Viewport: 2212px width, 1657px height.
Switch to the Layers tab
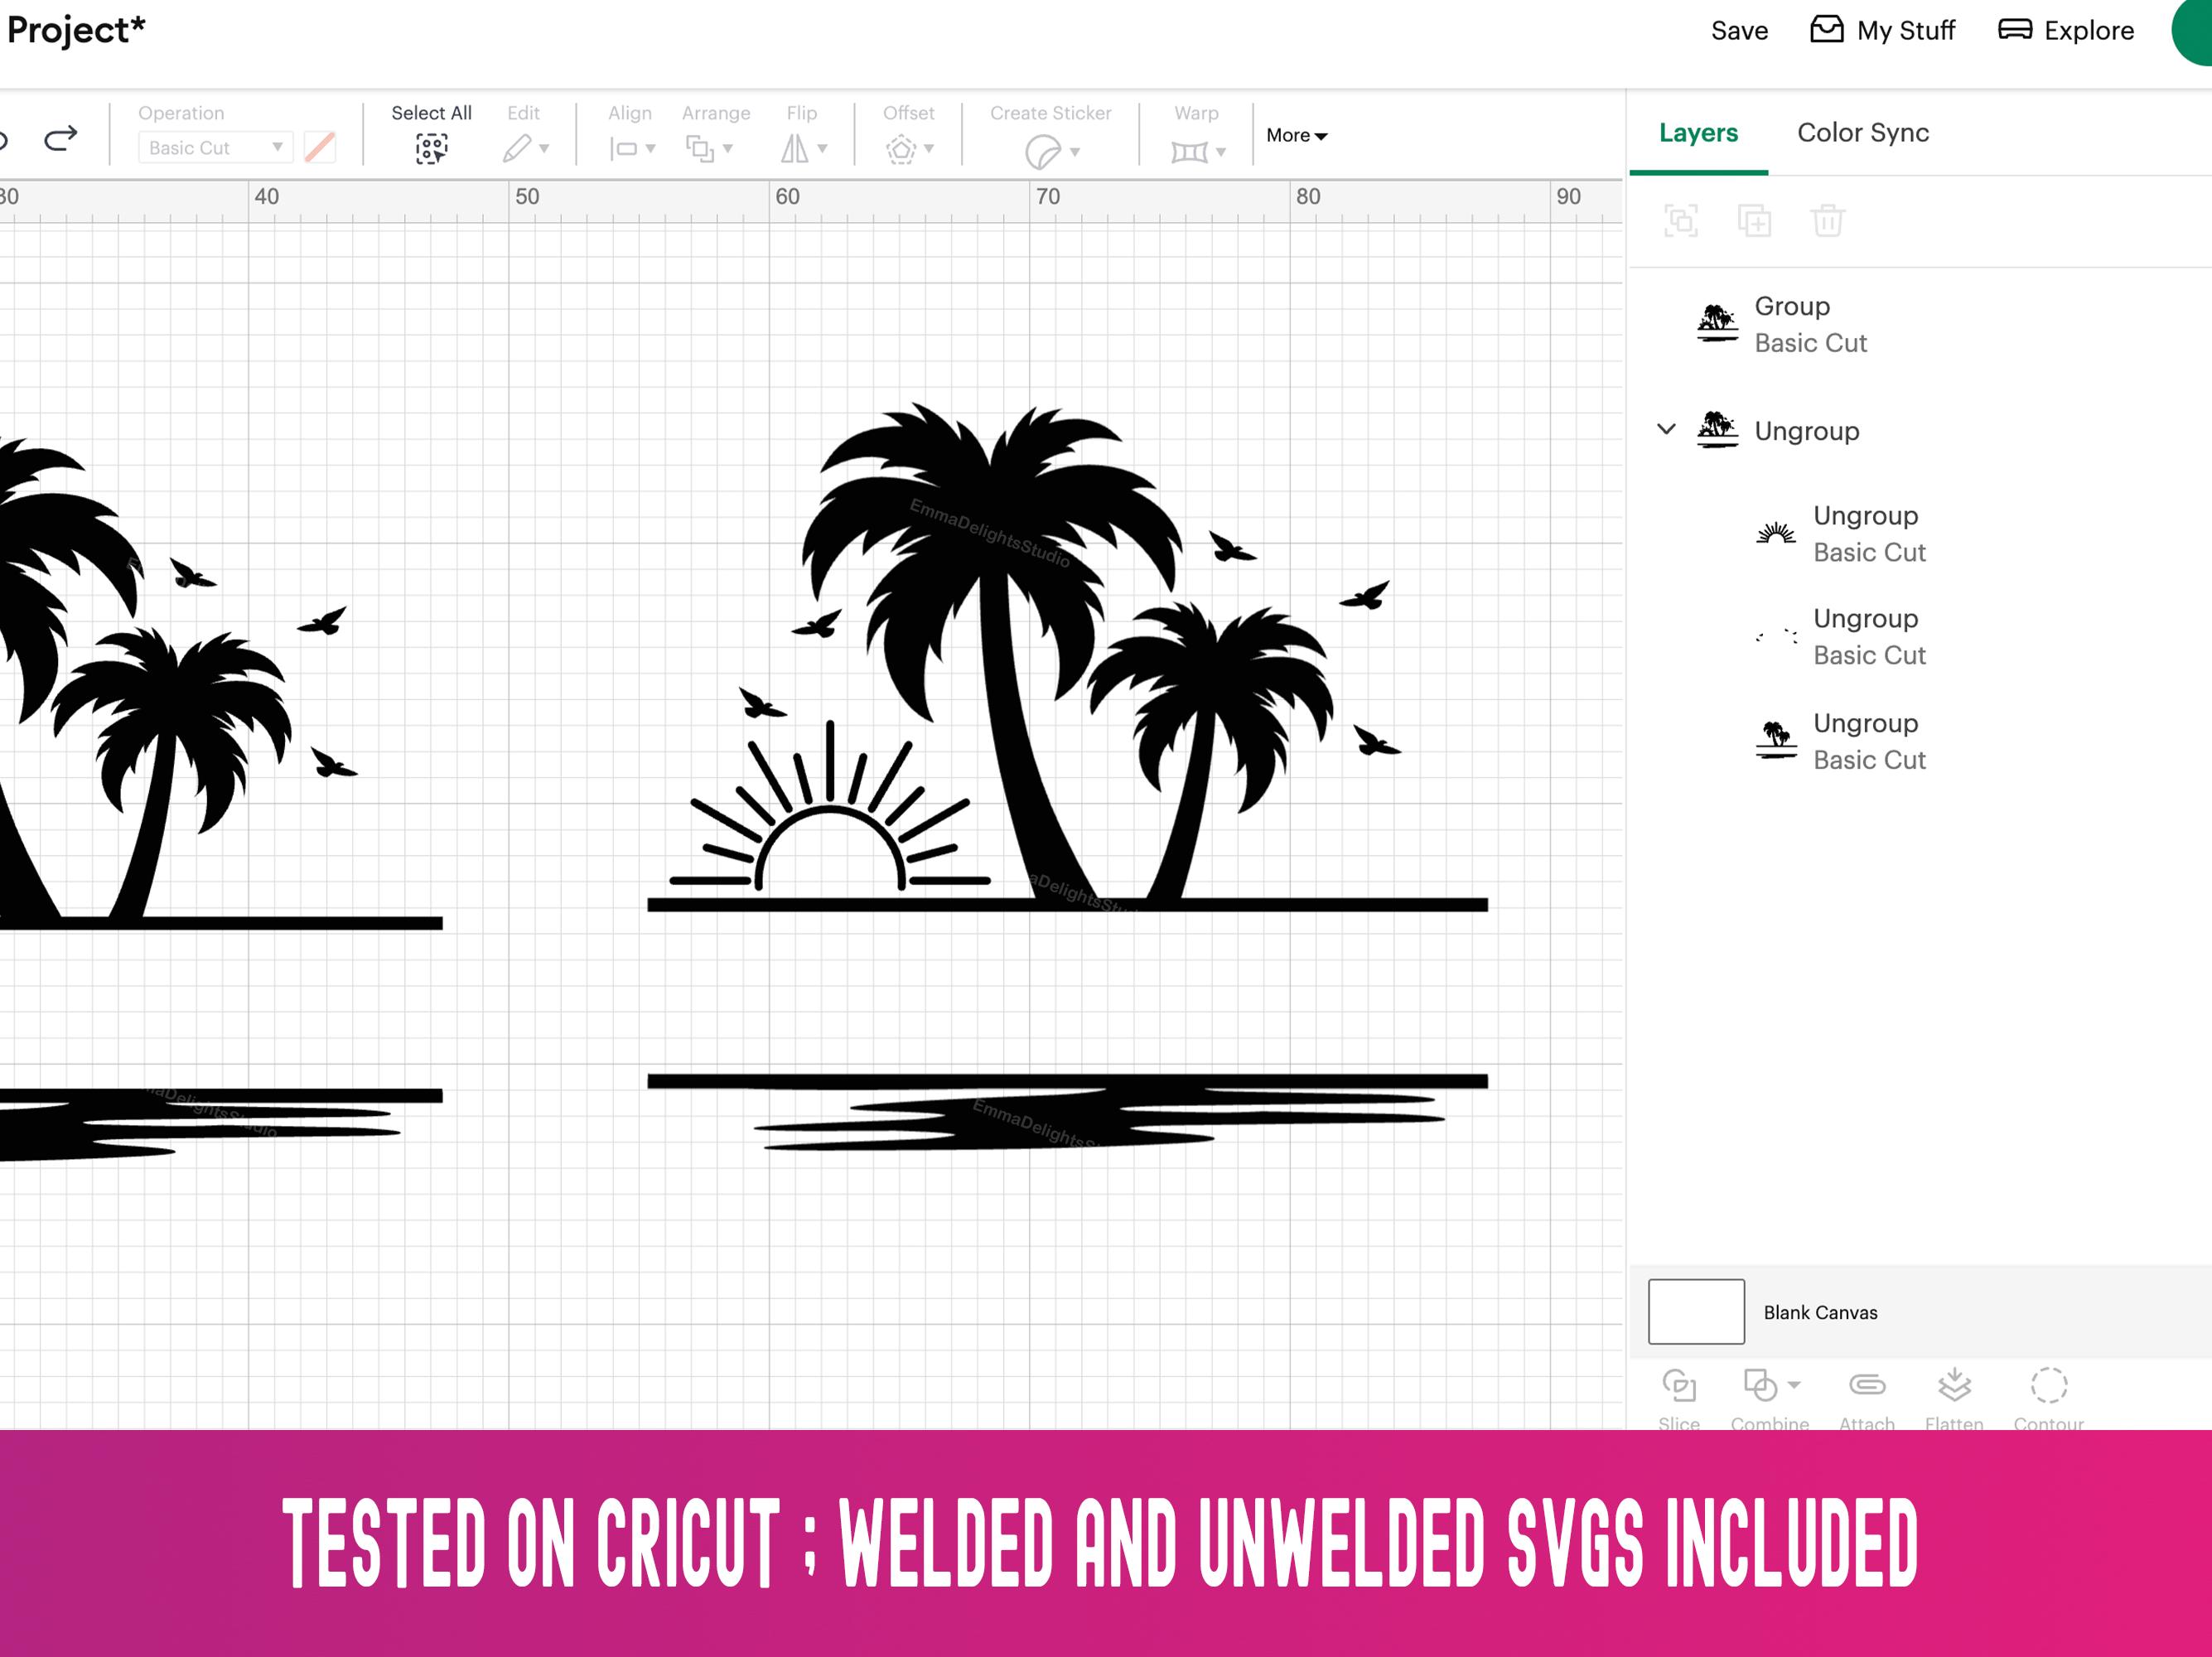(1698, 133)
